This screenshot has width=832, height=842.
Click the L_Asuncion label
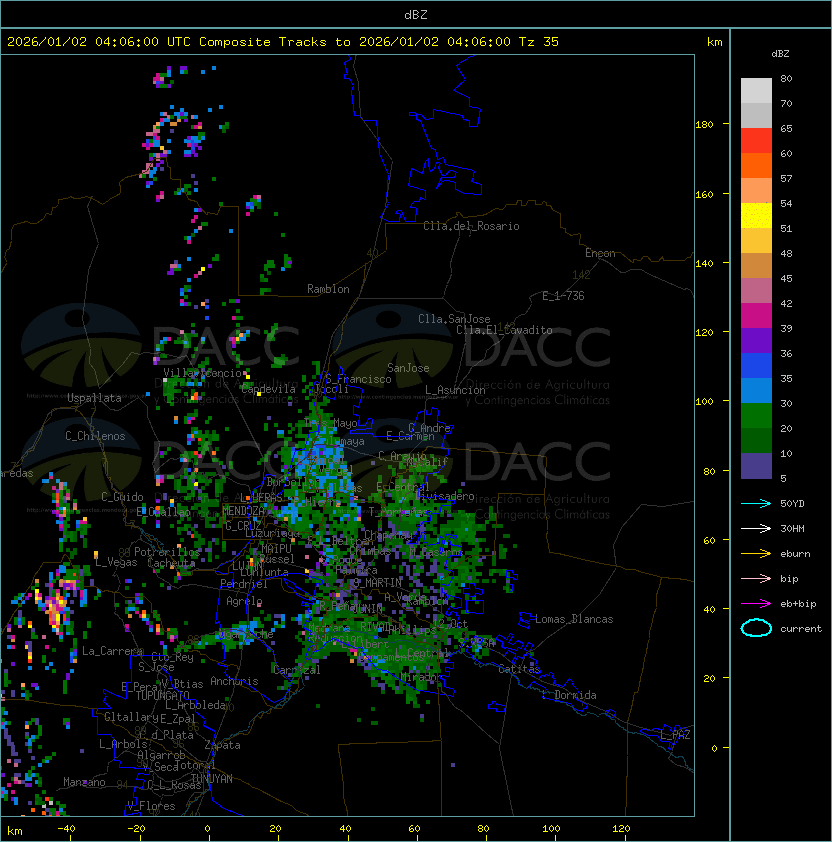(455, 390)
